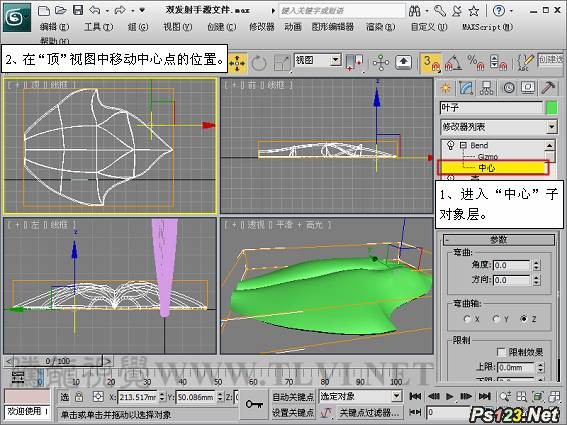Image resolution: width=567 pixels, height=425 pixels.
Task: Click the 设置关键点 button
Action: (293, 412)
